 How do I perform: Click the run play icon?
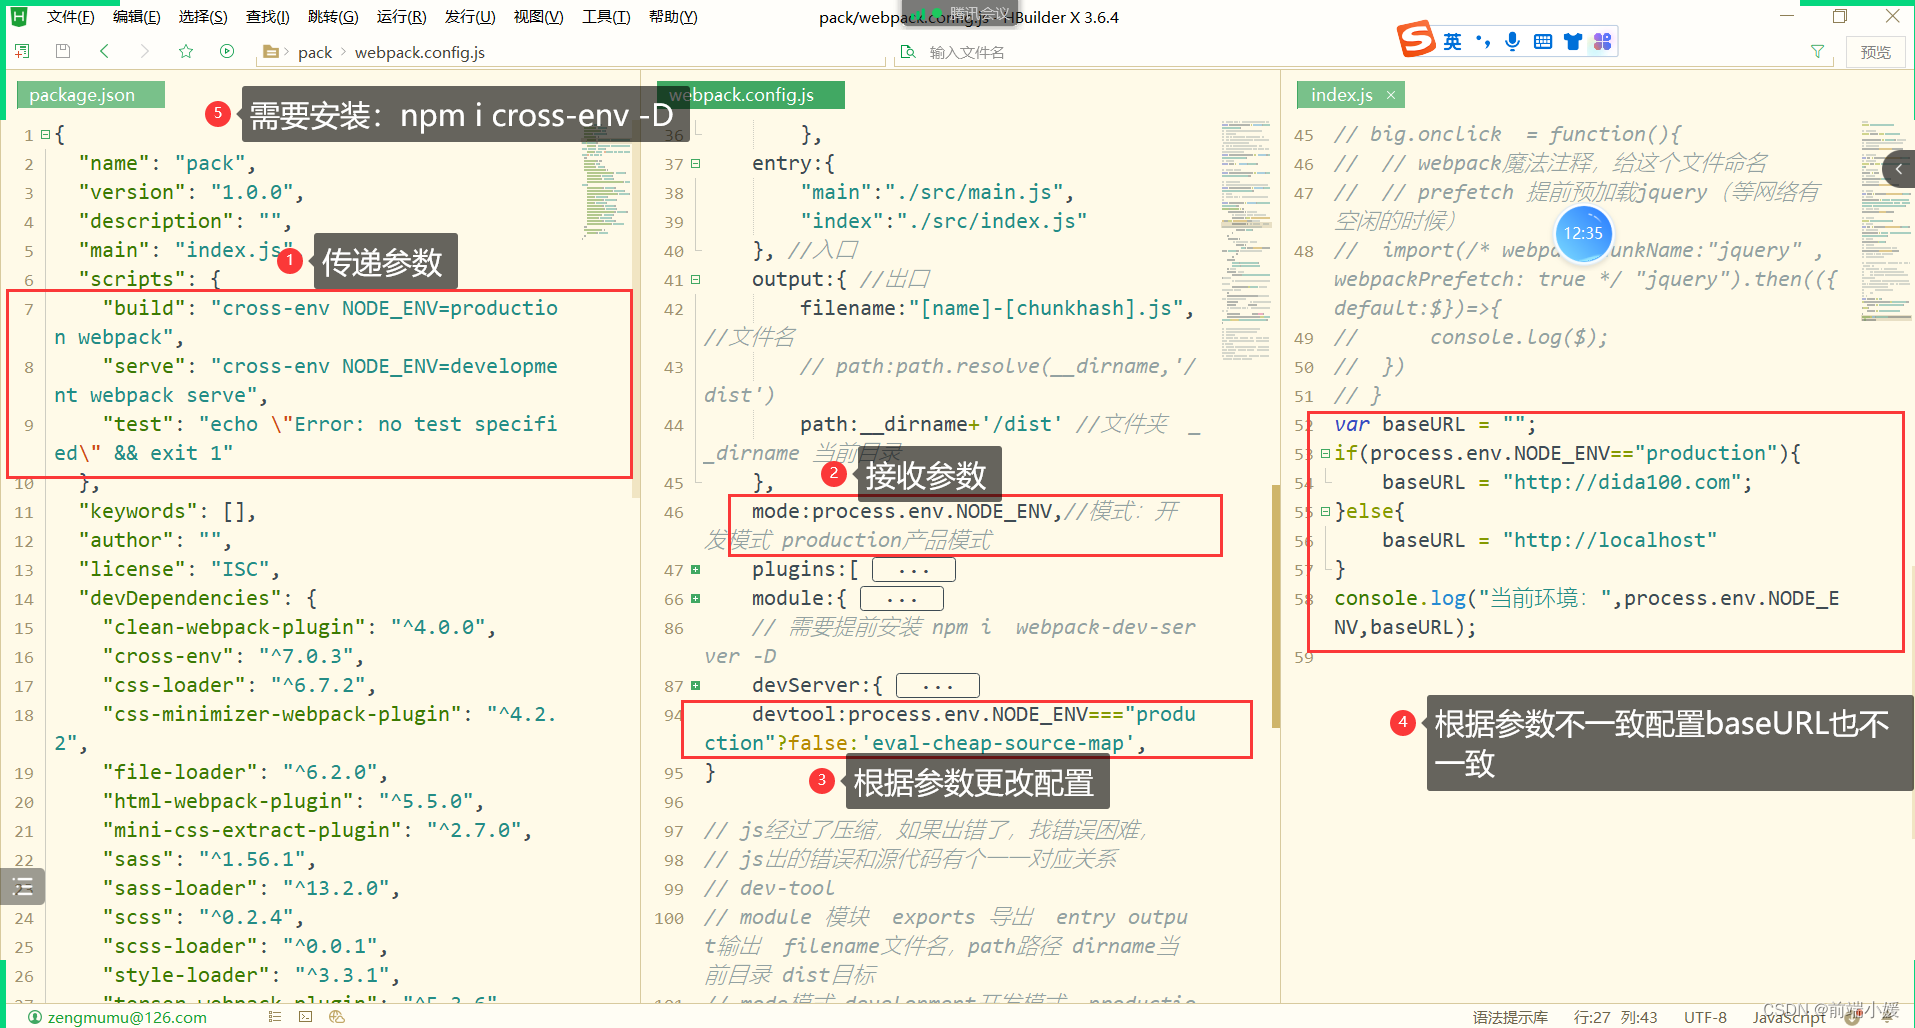(227, 51)
